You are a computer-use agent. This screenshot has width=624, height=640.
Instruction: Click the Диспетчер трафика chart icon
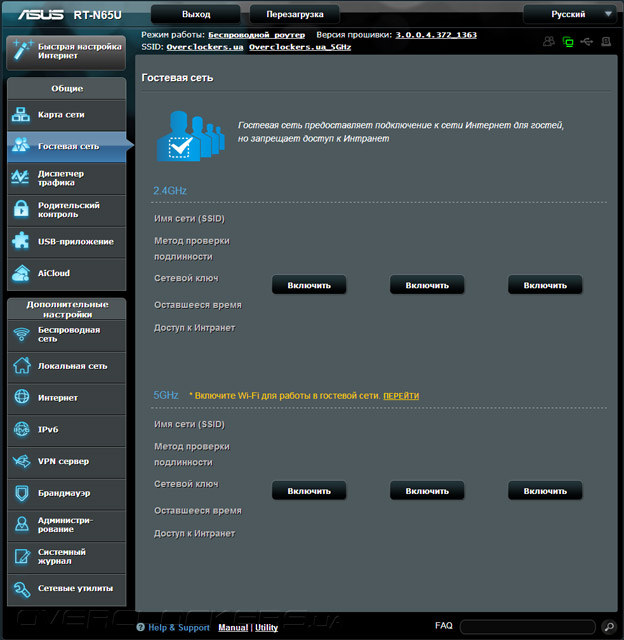click(x=20, y=177)
